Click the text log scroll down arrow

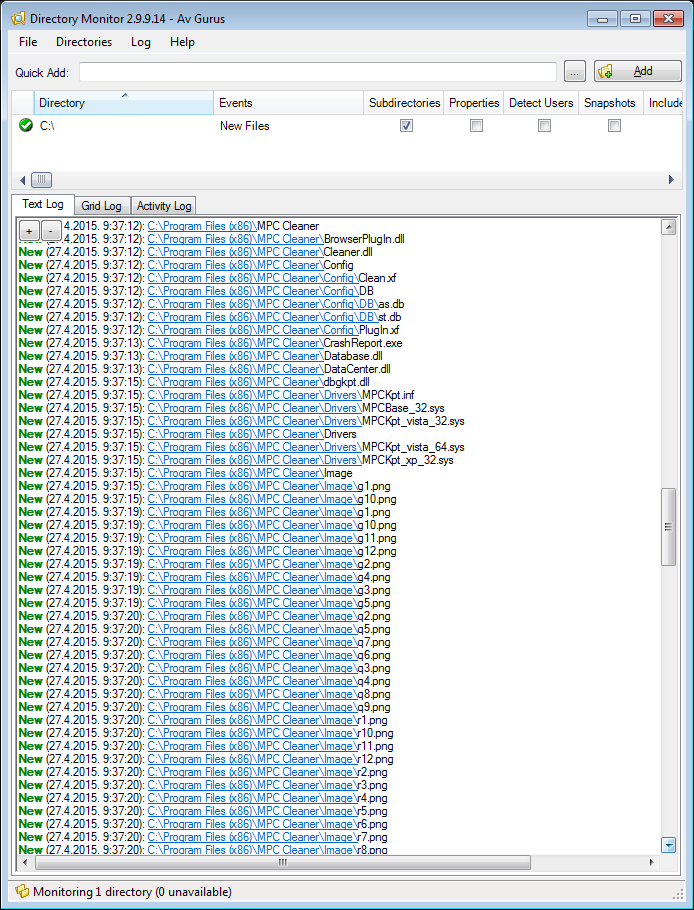[x=668, y=845]
